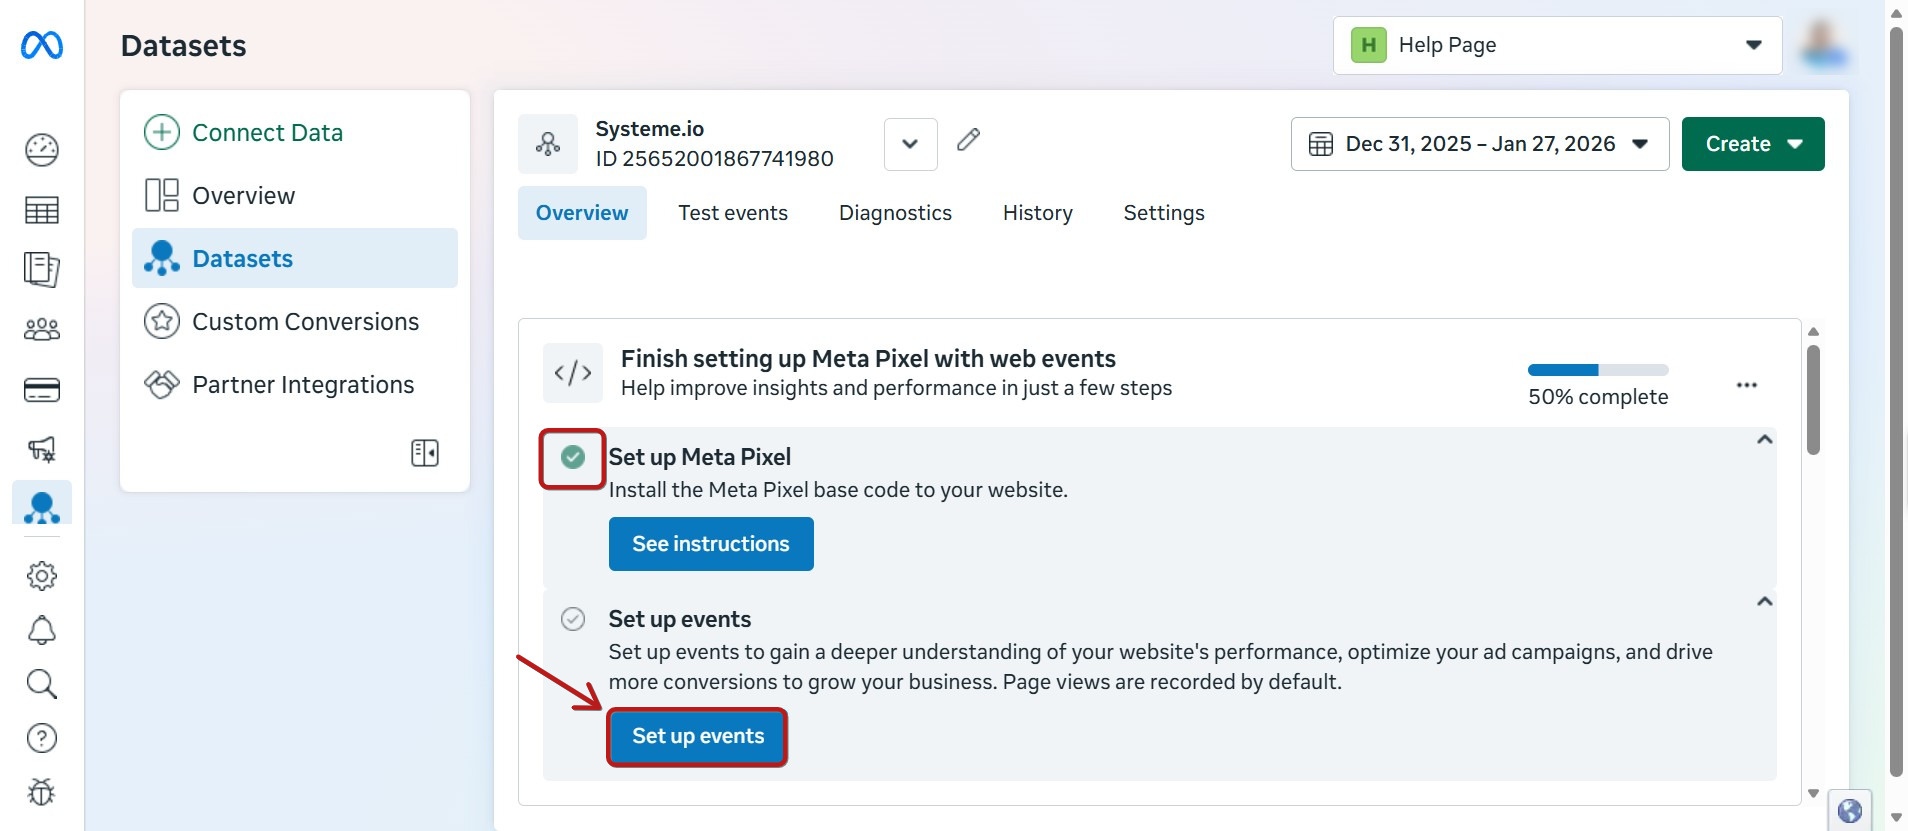Switch to the History tab
This screenshot has width=1908, height=831.
1038,213
